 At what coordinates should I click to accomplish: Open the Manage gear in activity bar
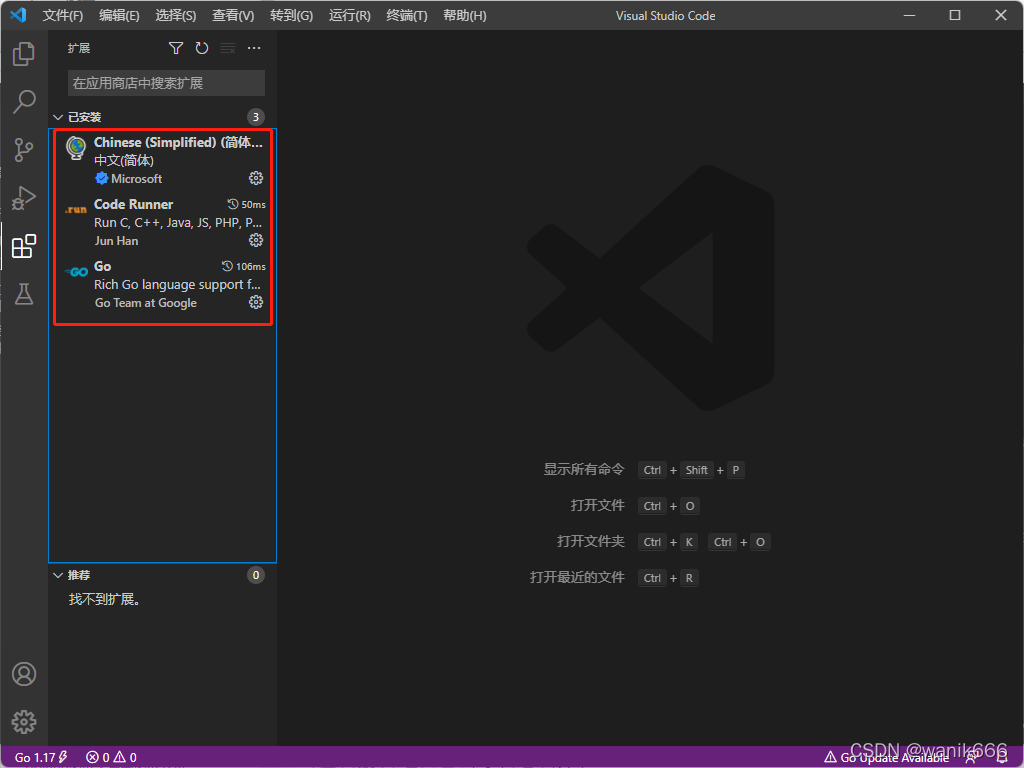24,722
